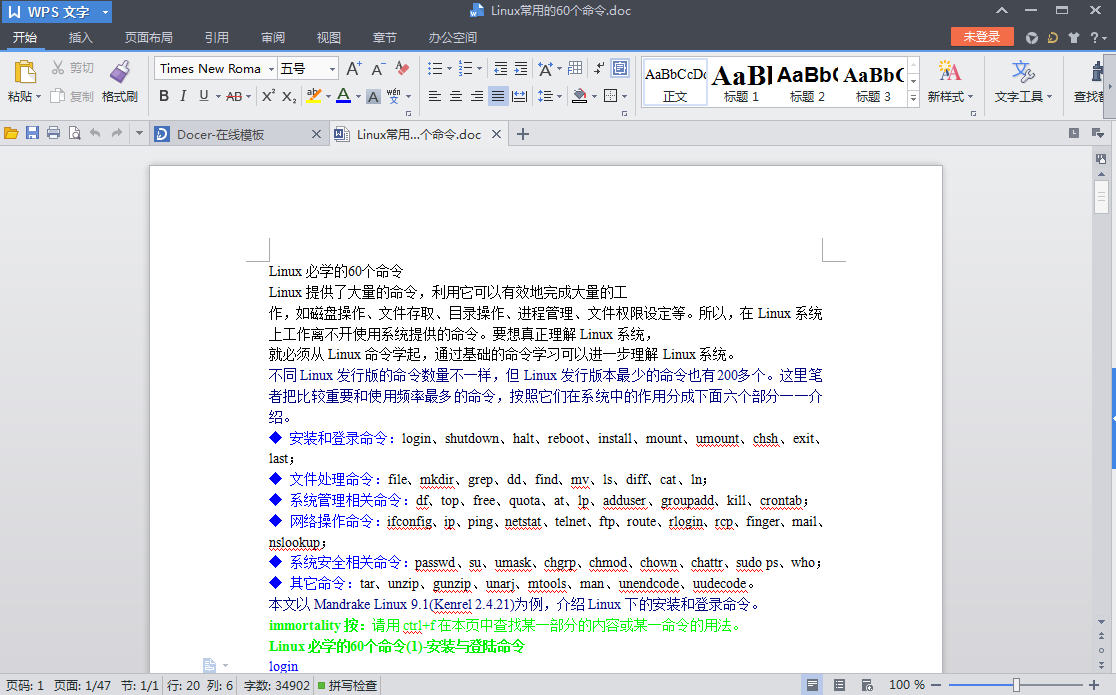Open the folder icon in quick access bar
The height and width of the screenshot is (695, 1116).
click(11, 133)
